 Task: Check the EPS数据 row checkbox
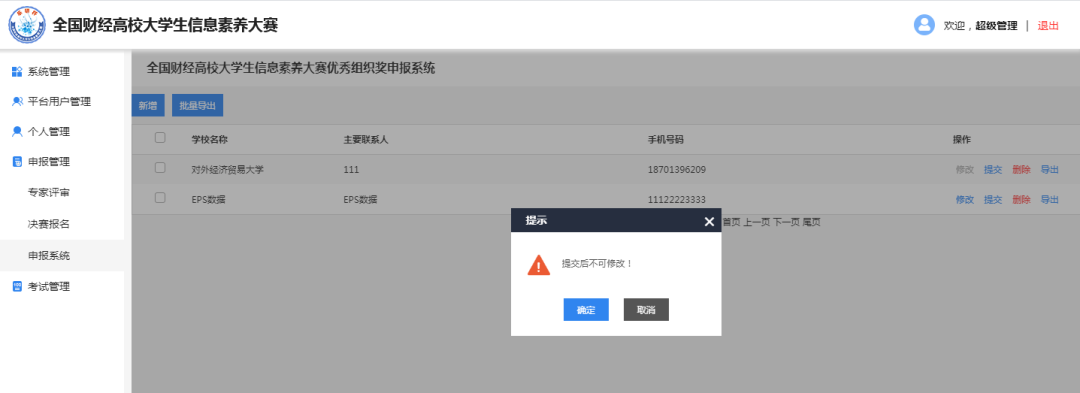pos(160,198)
